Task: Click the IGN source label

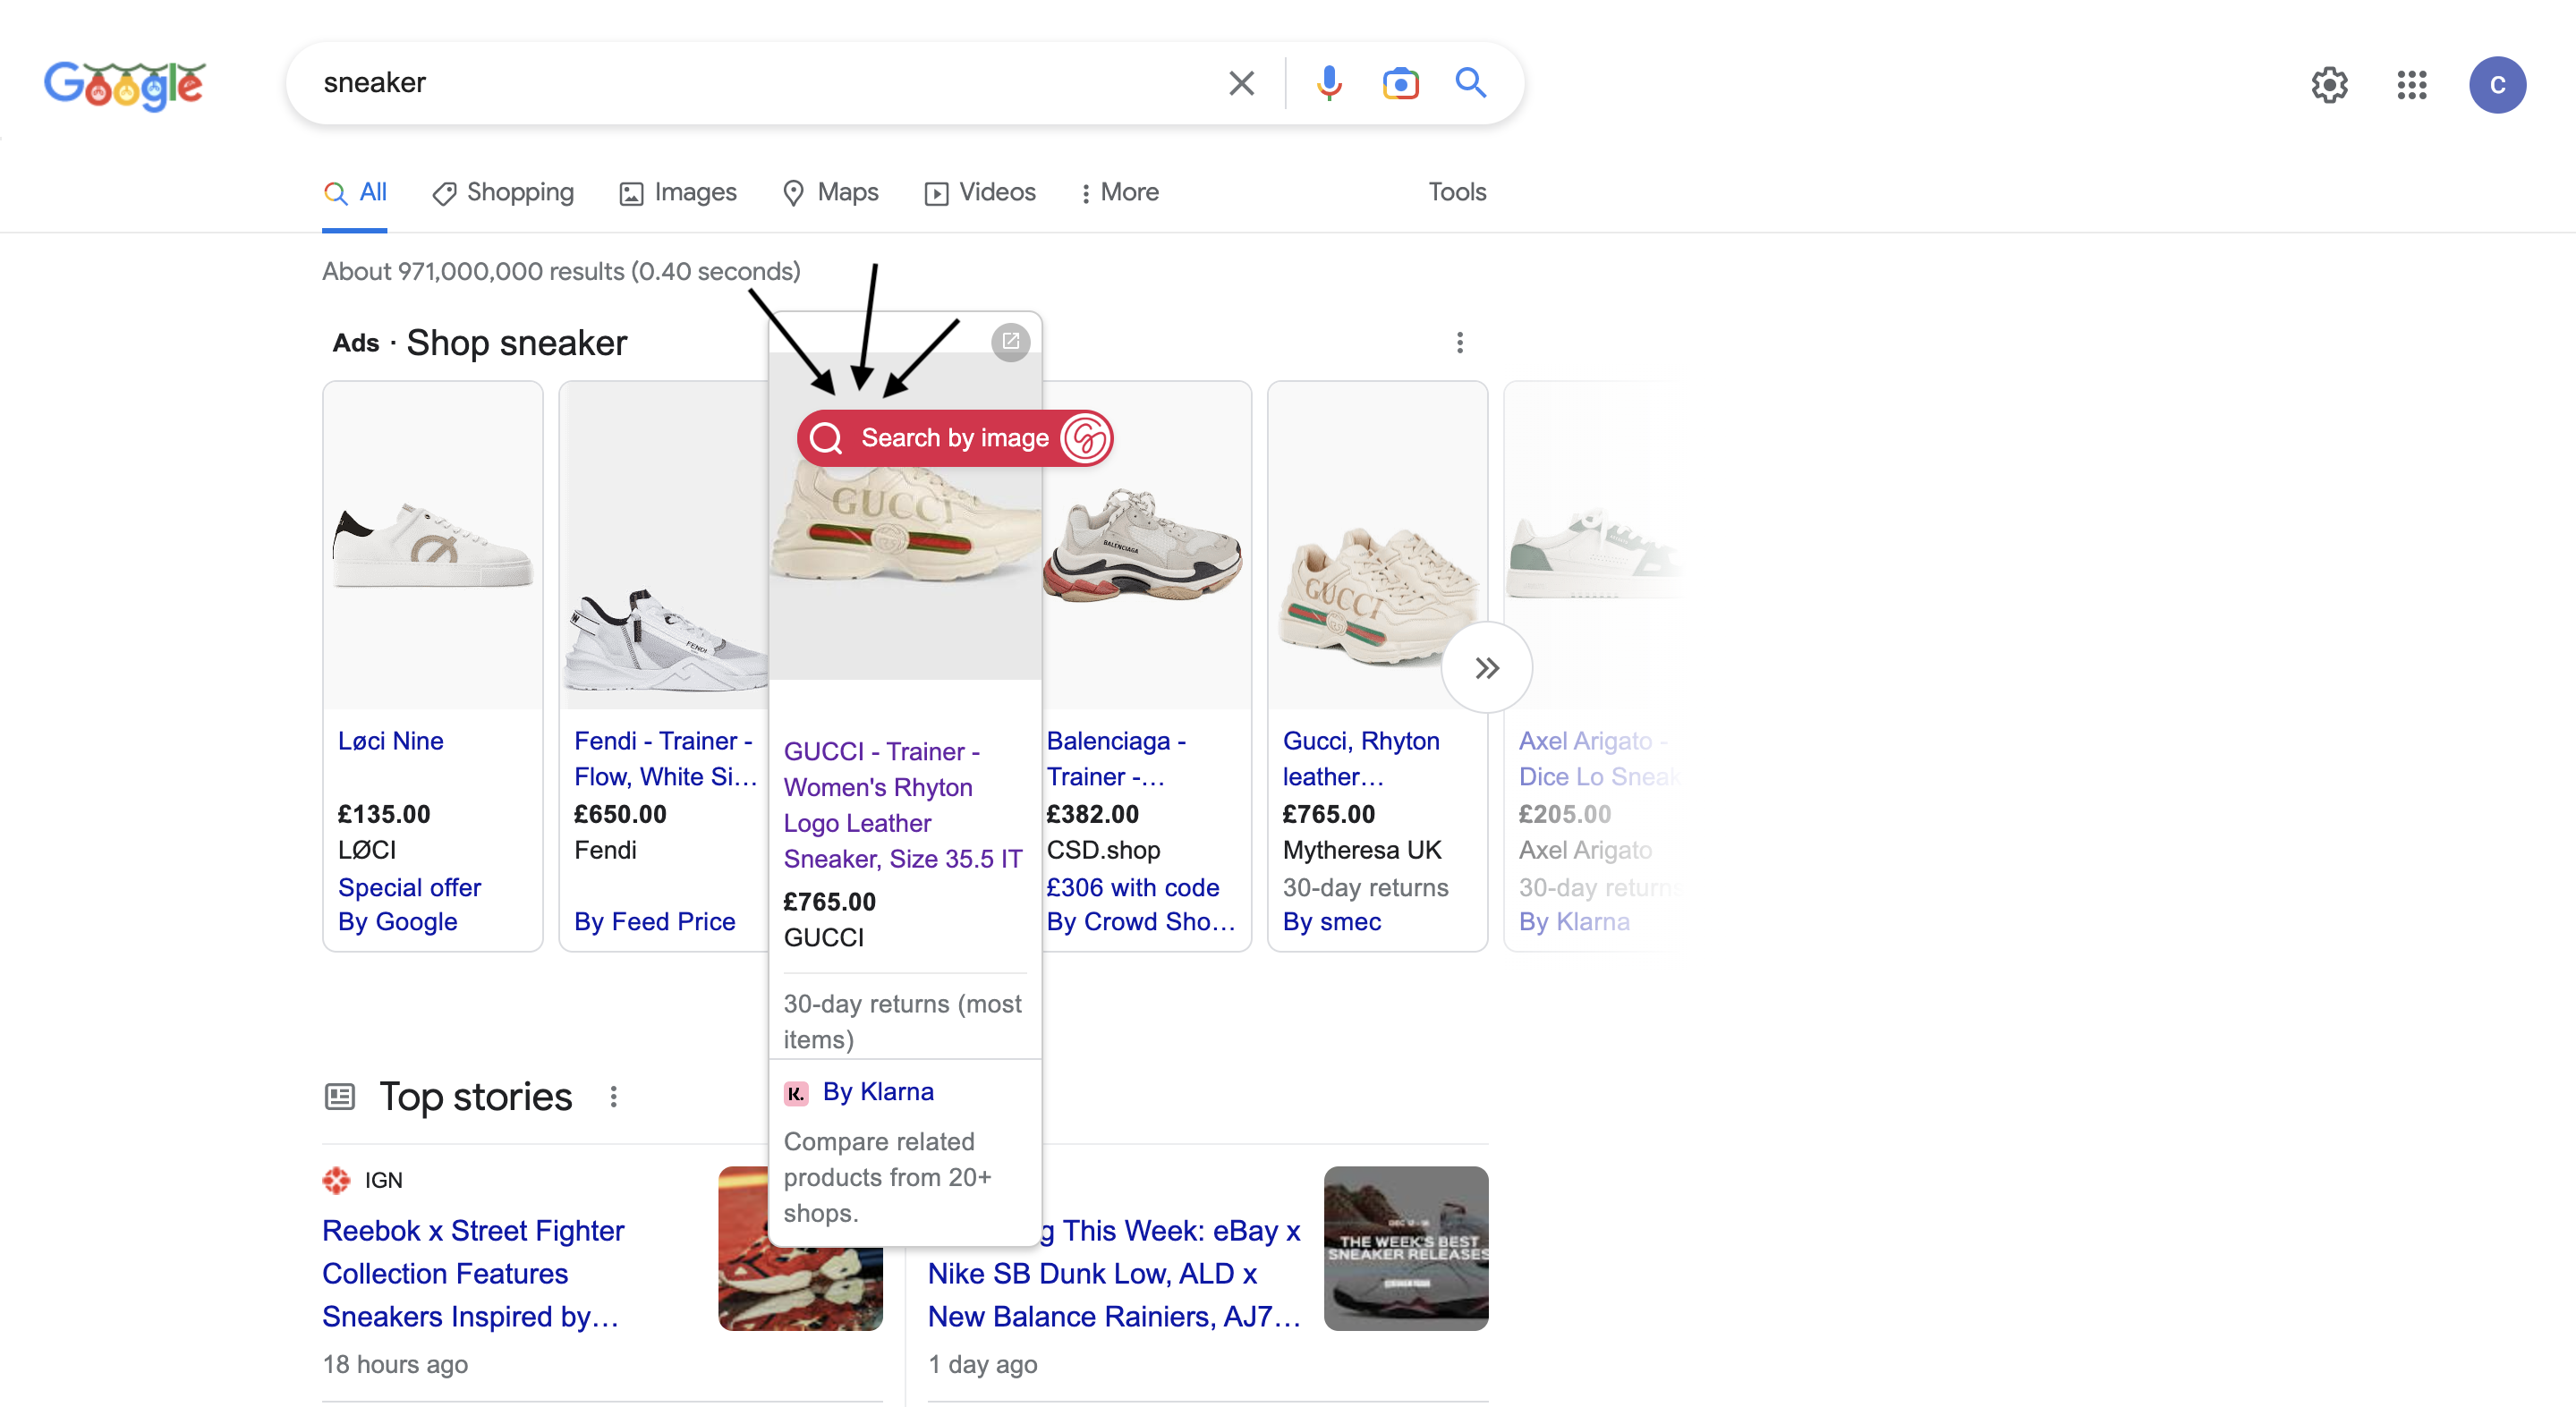Action: pos(383,1180)
